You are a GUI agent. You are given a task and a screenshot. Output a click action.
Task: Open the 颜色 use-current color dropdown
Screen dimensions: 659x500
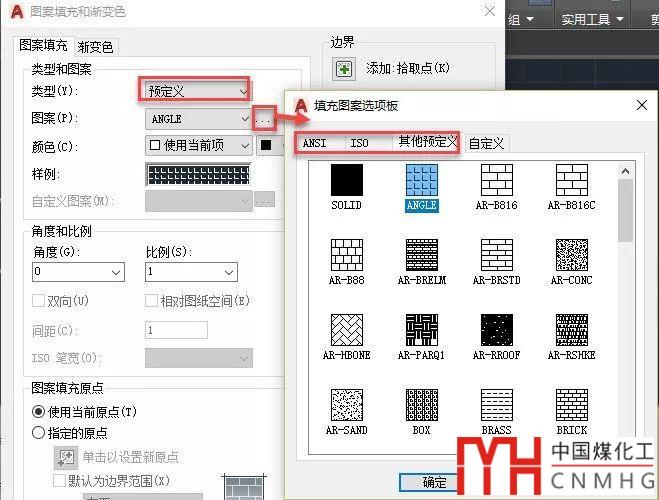[198, 146]
